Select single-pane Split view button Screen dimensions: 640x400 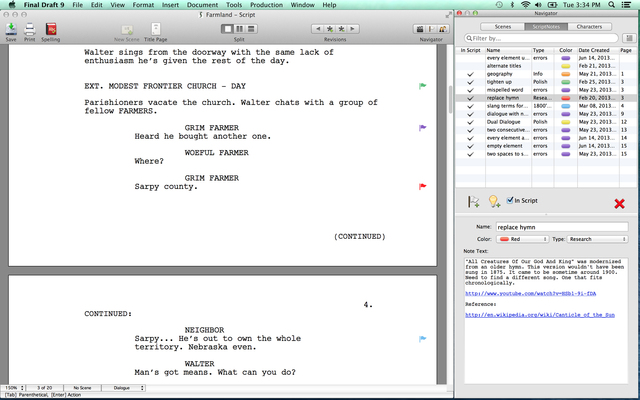click(x=227, y=29)
